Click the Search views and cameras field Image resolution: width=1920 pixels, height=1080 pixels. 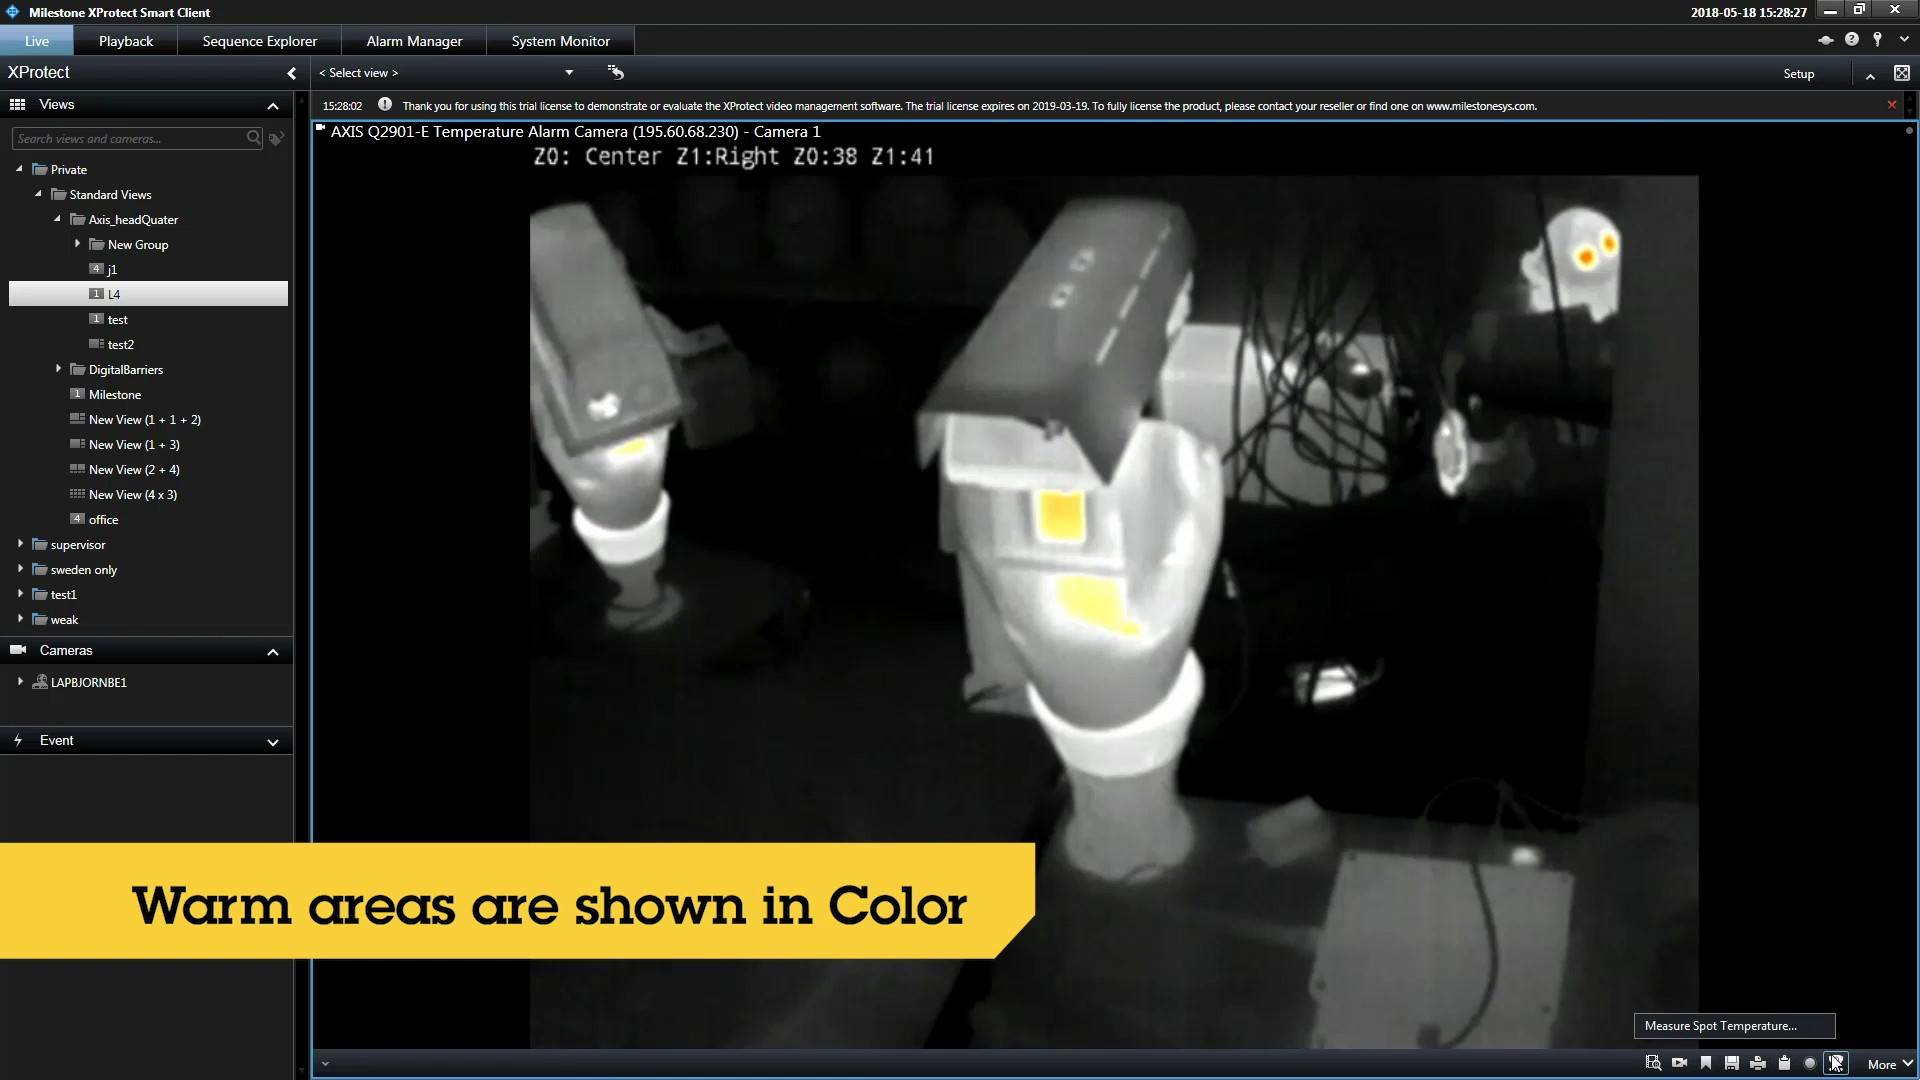tap(128, 139)
